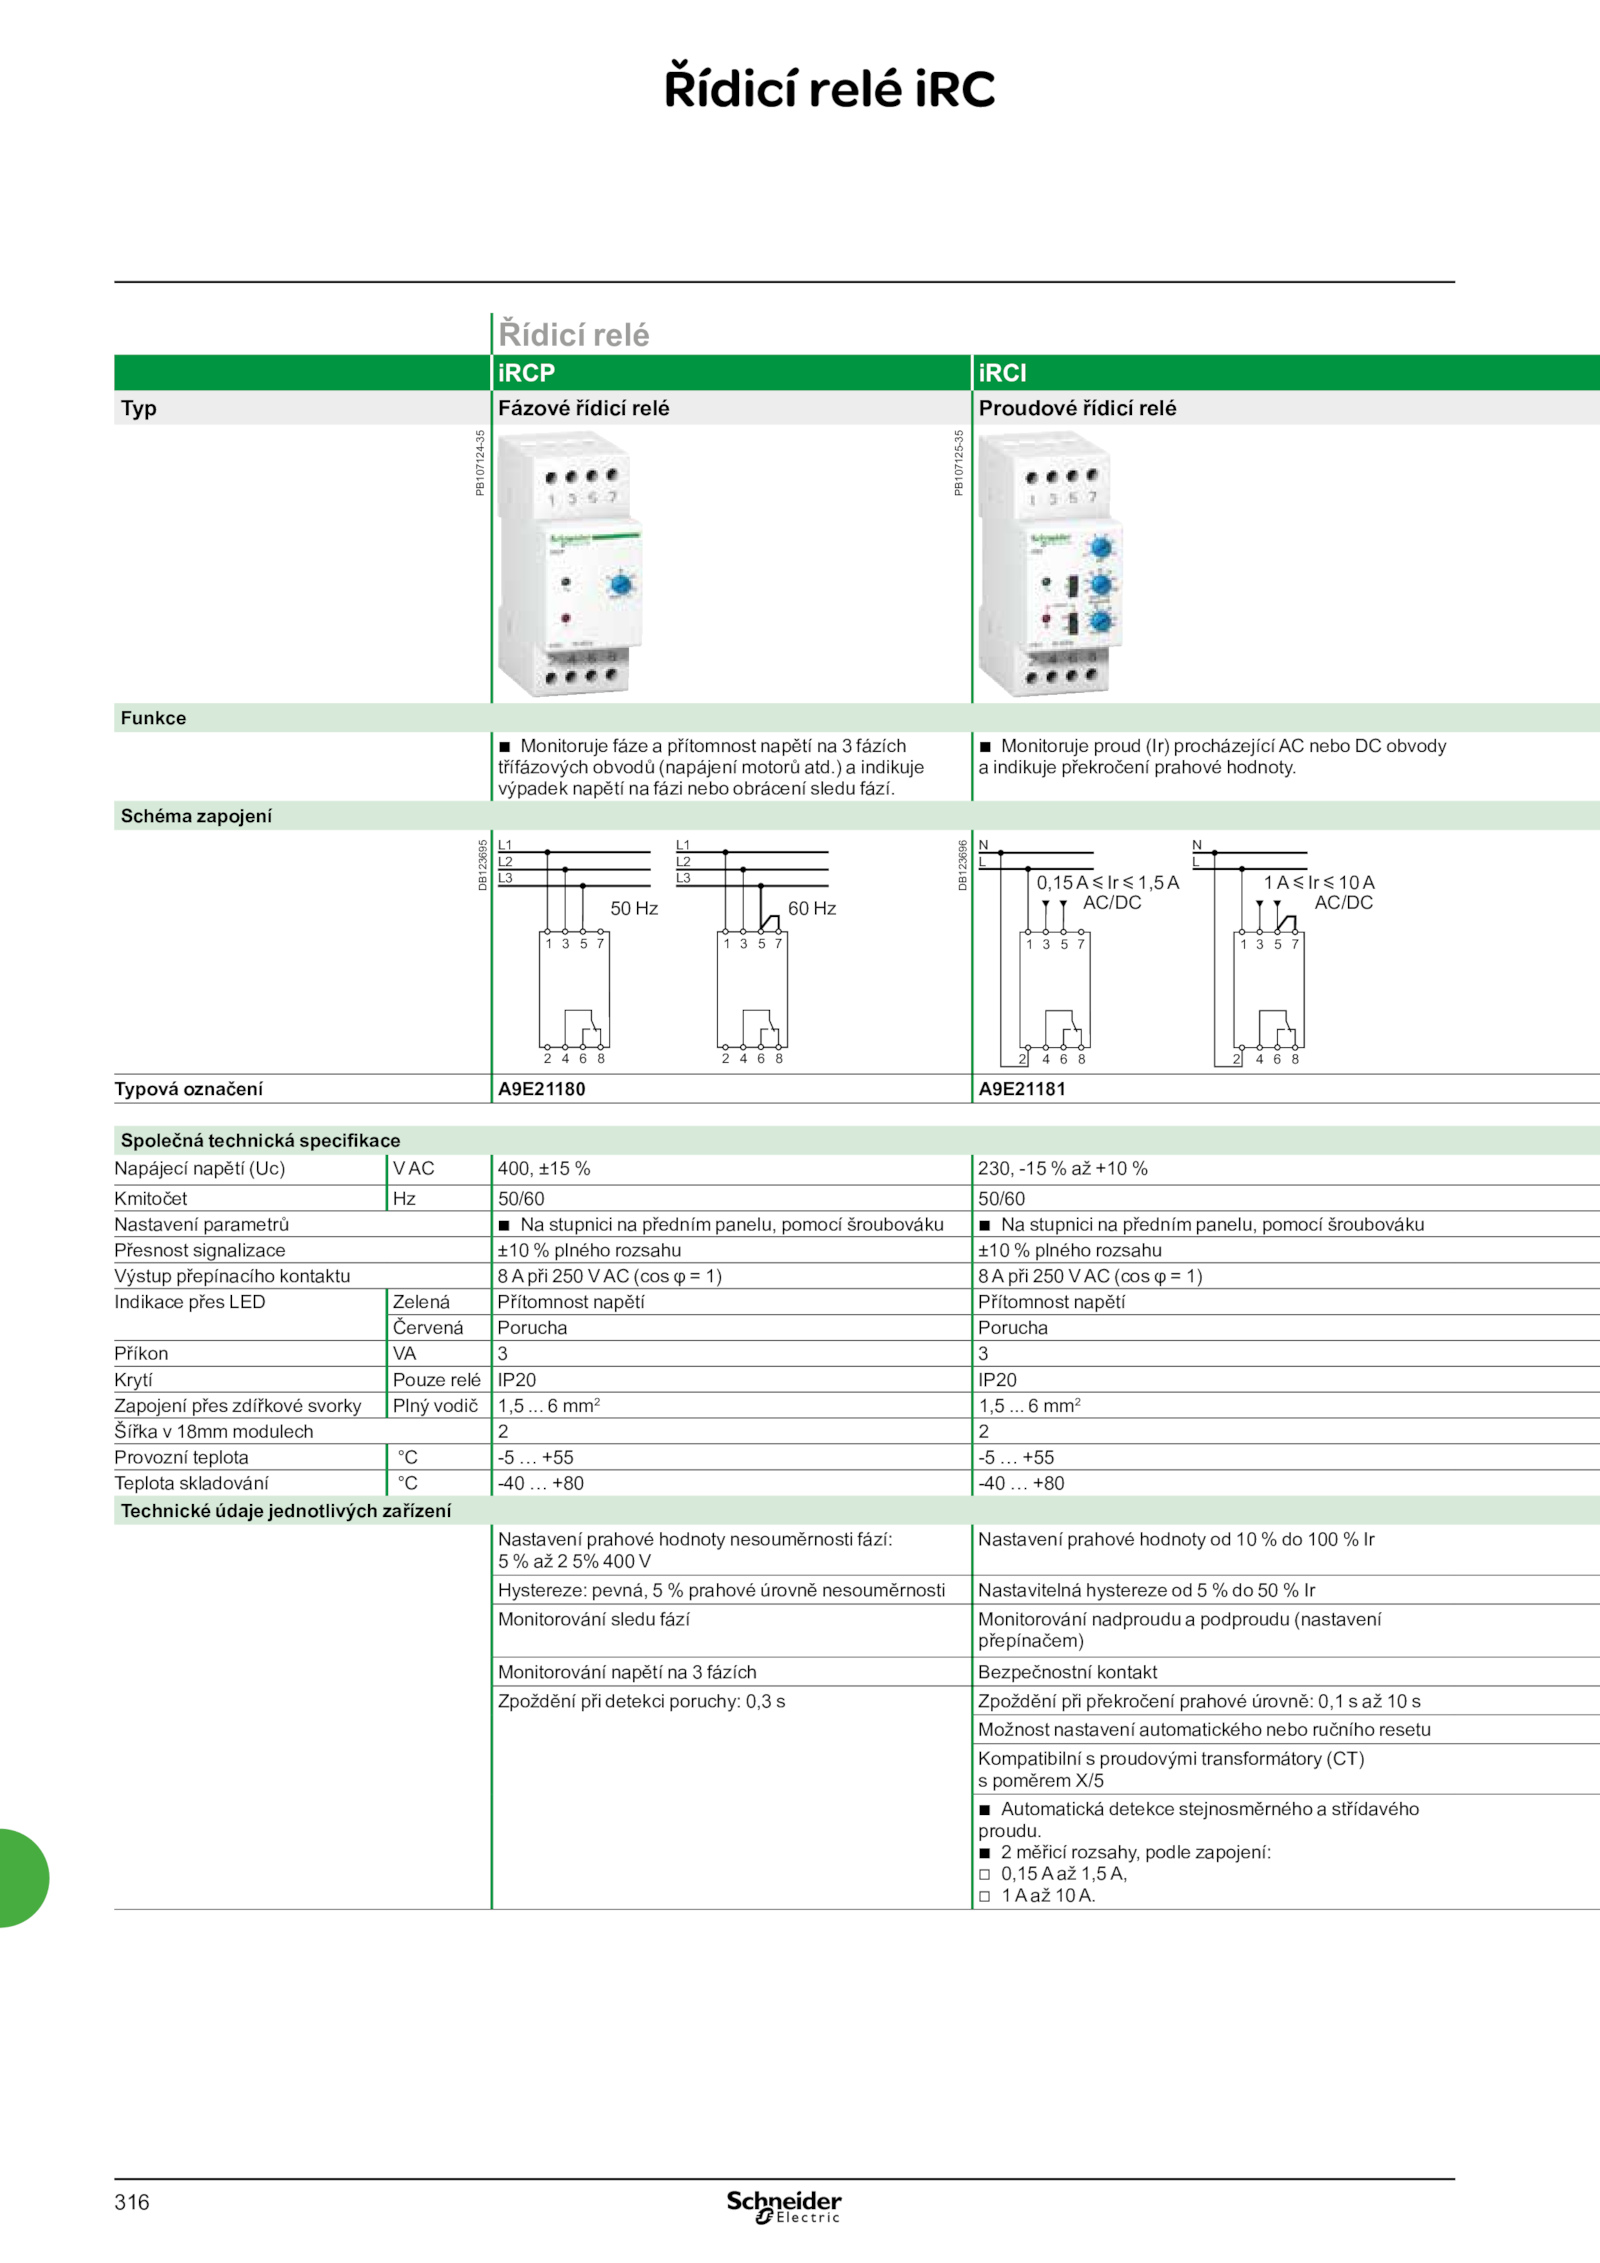Screen dimensions: 1600x2263
Task: Click the "Krytí" row label
Action: [133, 1380]
